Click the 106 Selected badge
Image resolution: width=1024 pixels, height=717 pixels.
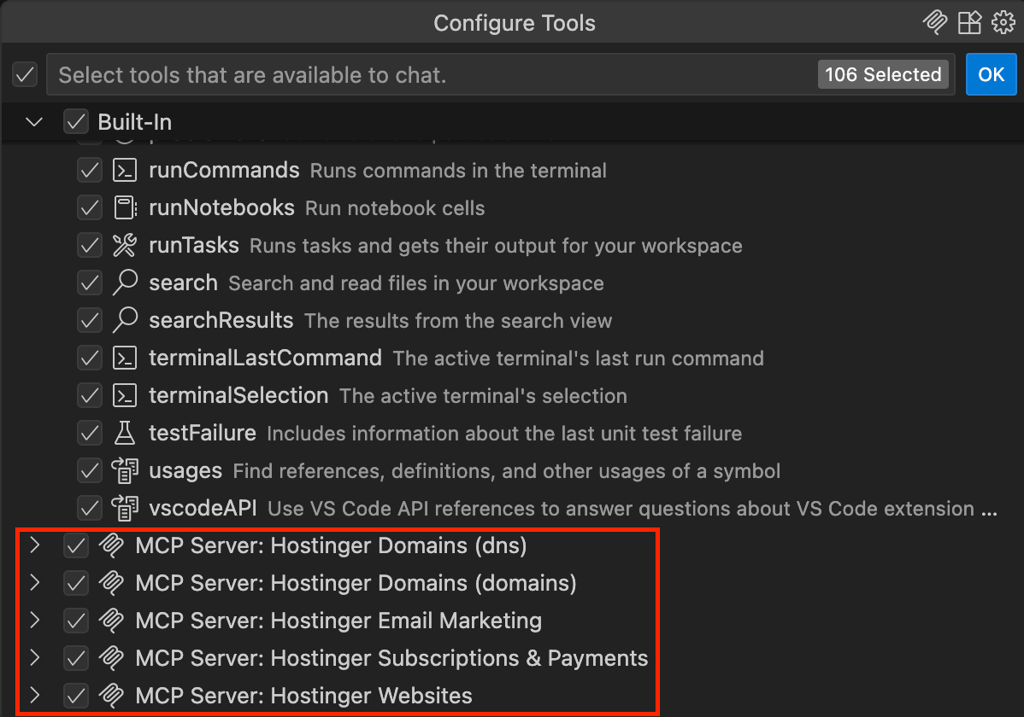click(883, 74)
